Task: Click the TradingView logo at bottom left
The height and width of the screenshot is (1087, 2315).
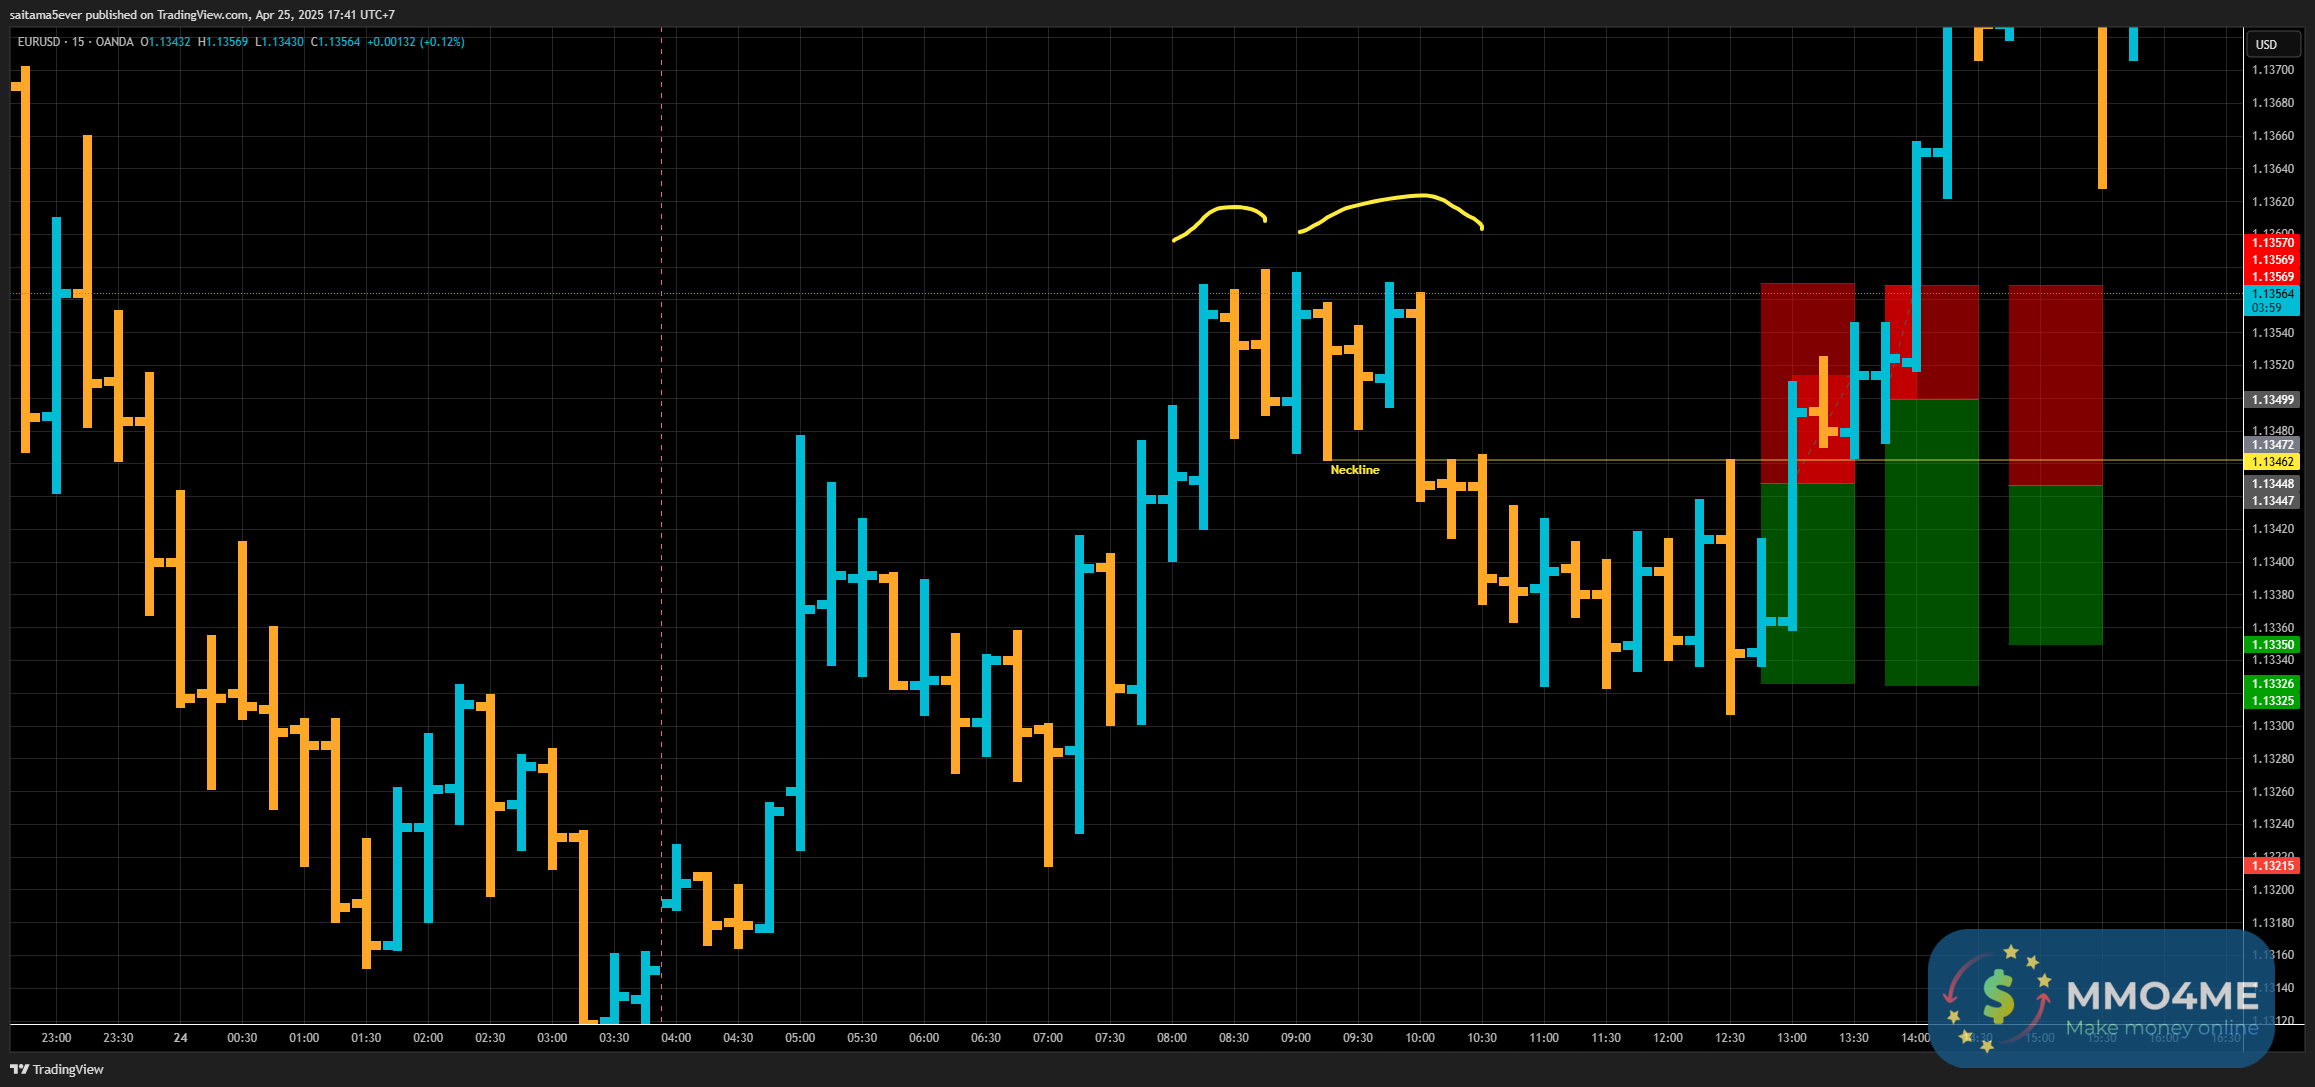Action: point(57,1069)
